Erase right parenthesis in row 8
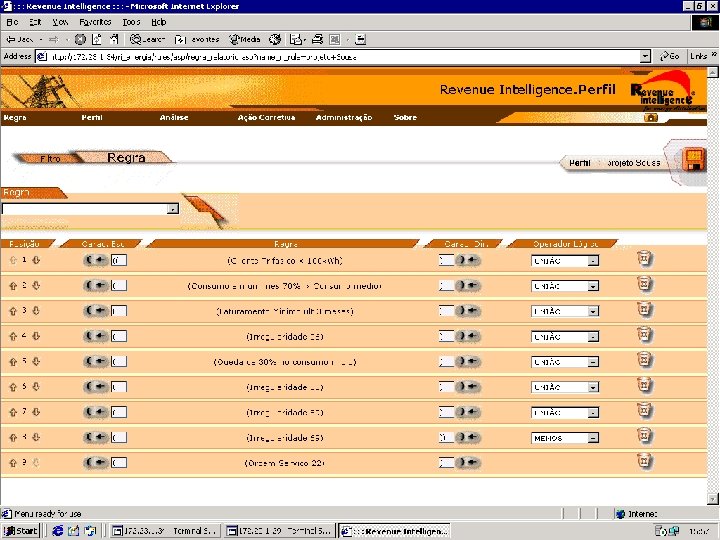This screenshot has height=540, width=720. (x=473, y=437)
